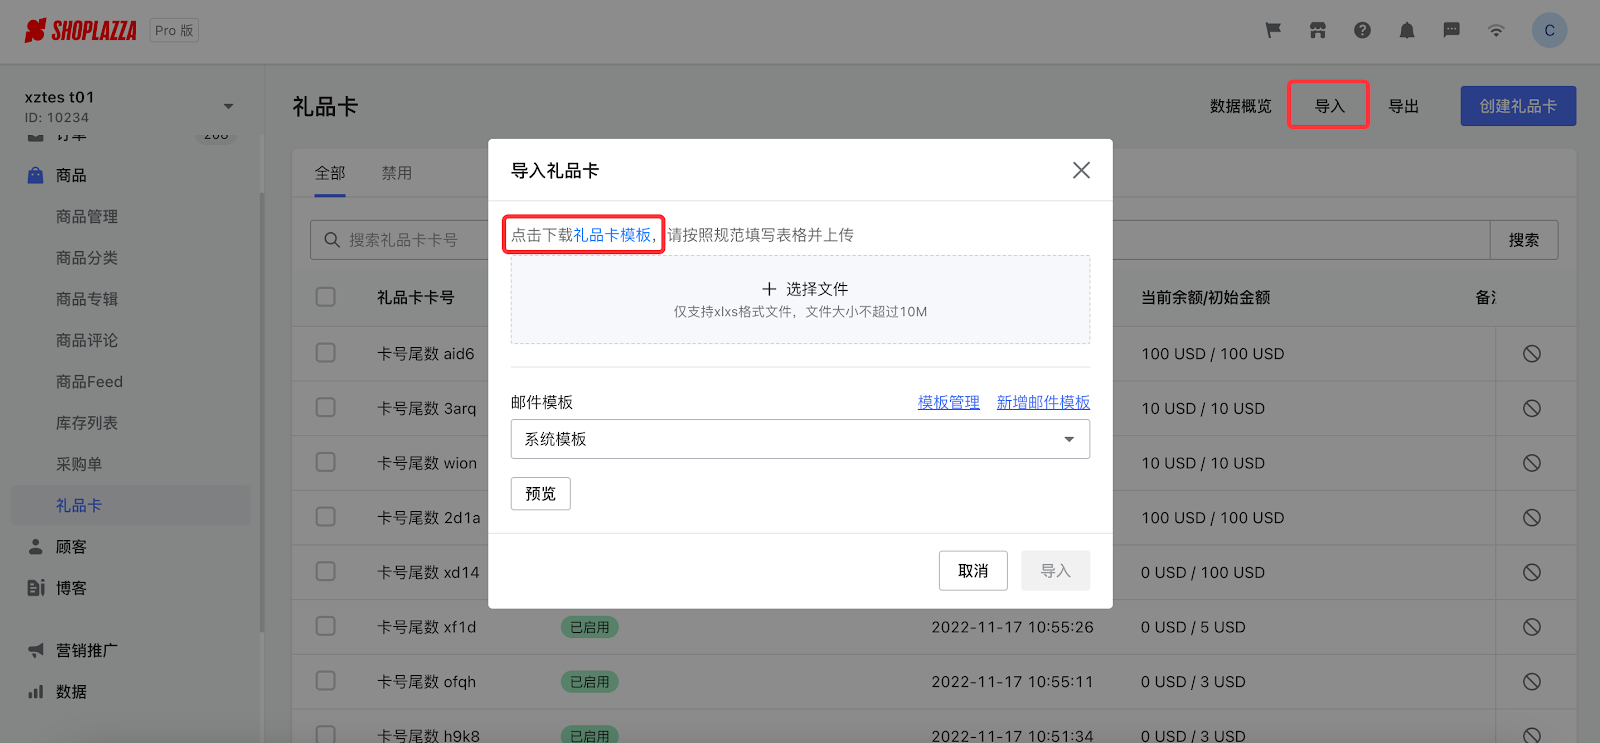Screen dimensions: 1600x743
Task: Select all gift cards checkbox in header
Action: [x=326, y=297]
